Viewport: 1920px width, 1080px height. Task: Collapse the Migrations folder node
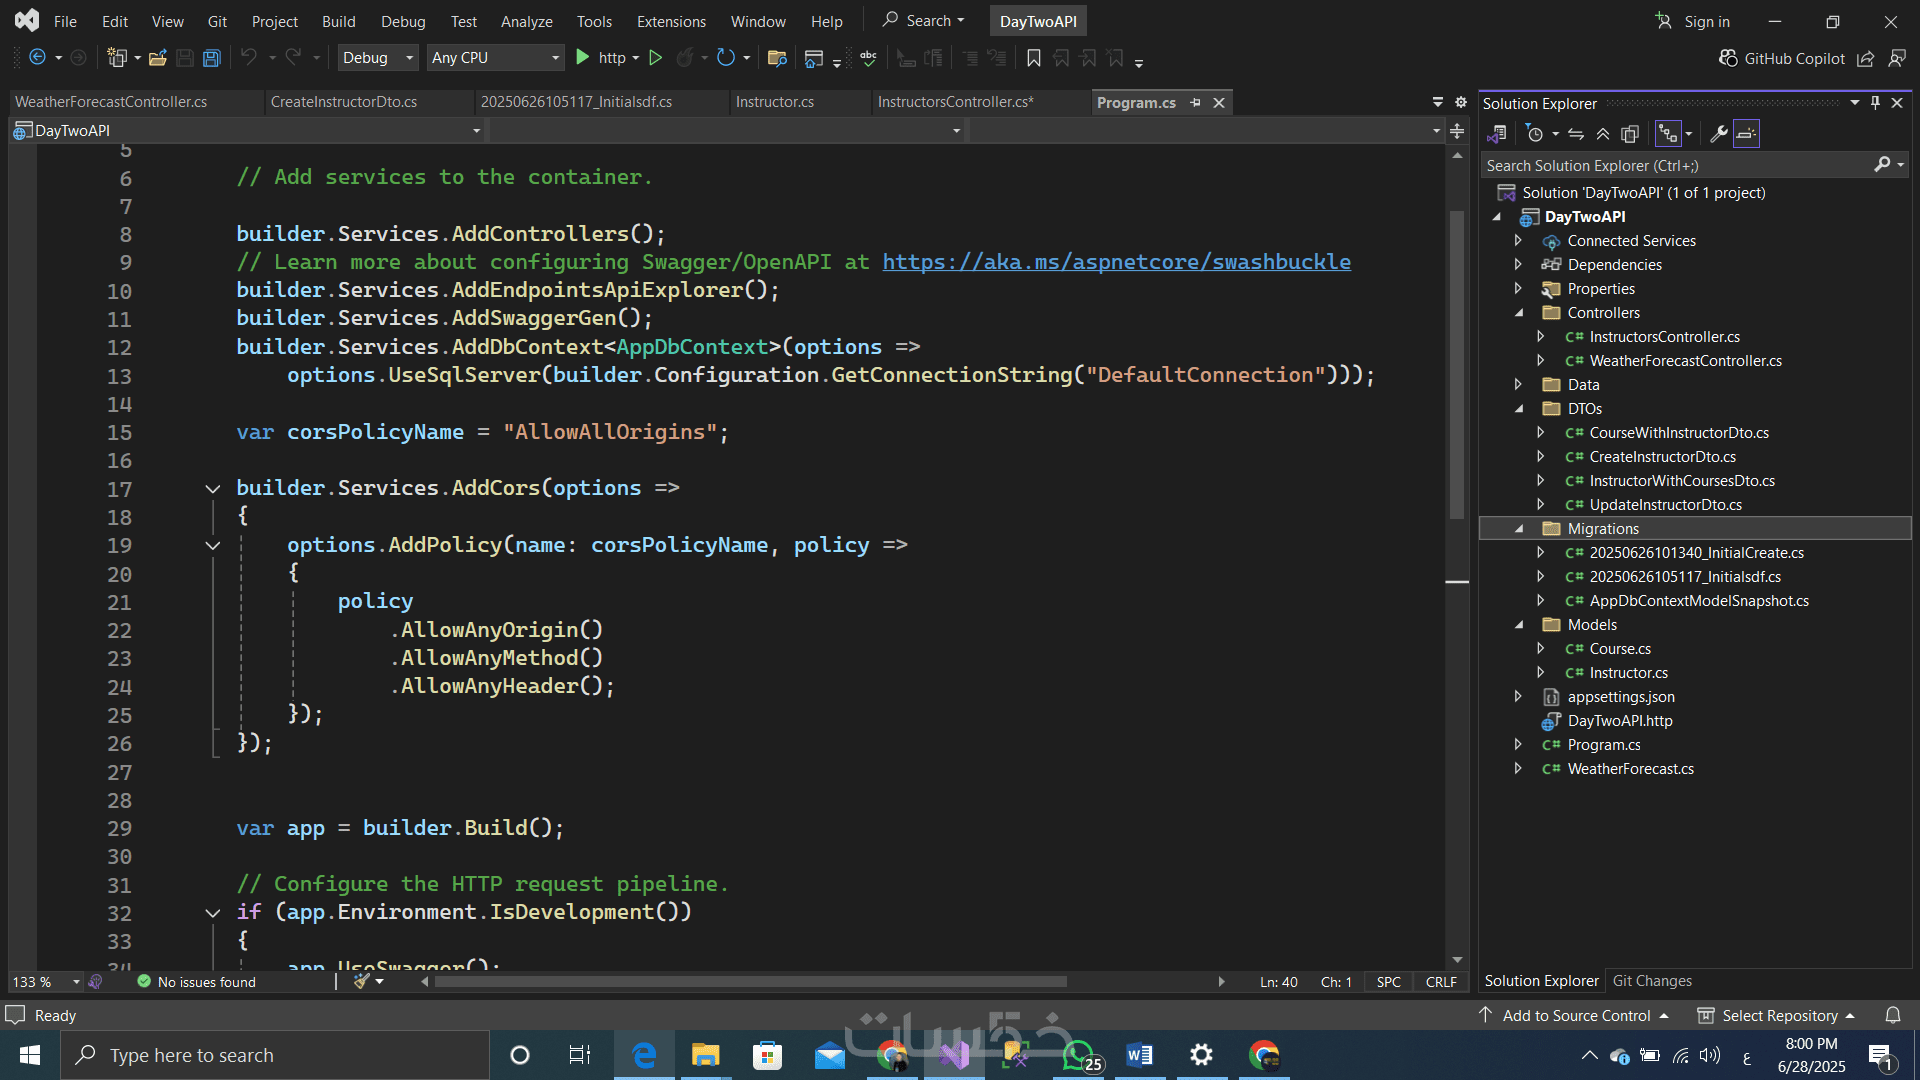pyautogui.click(x=1519, y=529)
